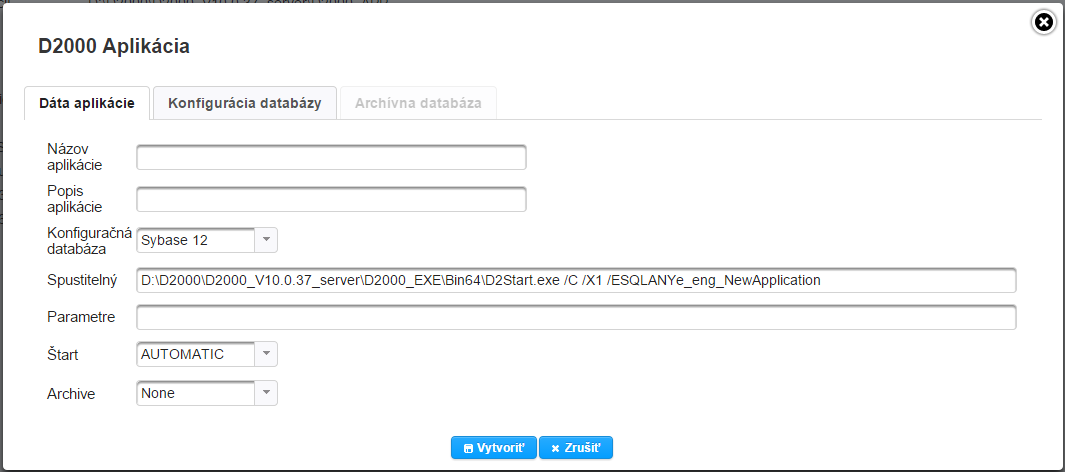Screen dimensions: 1065x472
Task: Click the disk icon on Vytvoriť button
Action: click(468, 448)
